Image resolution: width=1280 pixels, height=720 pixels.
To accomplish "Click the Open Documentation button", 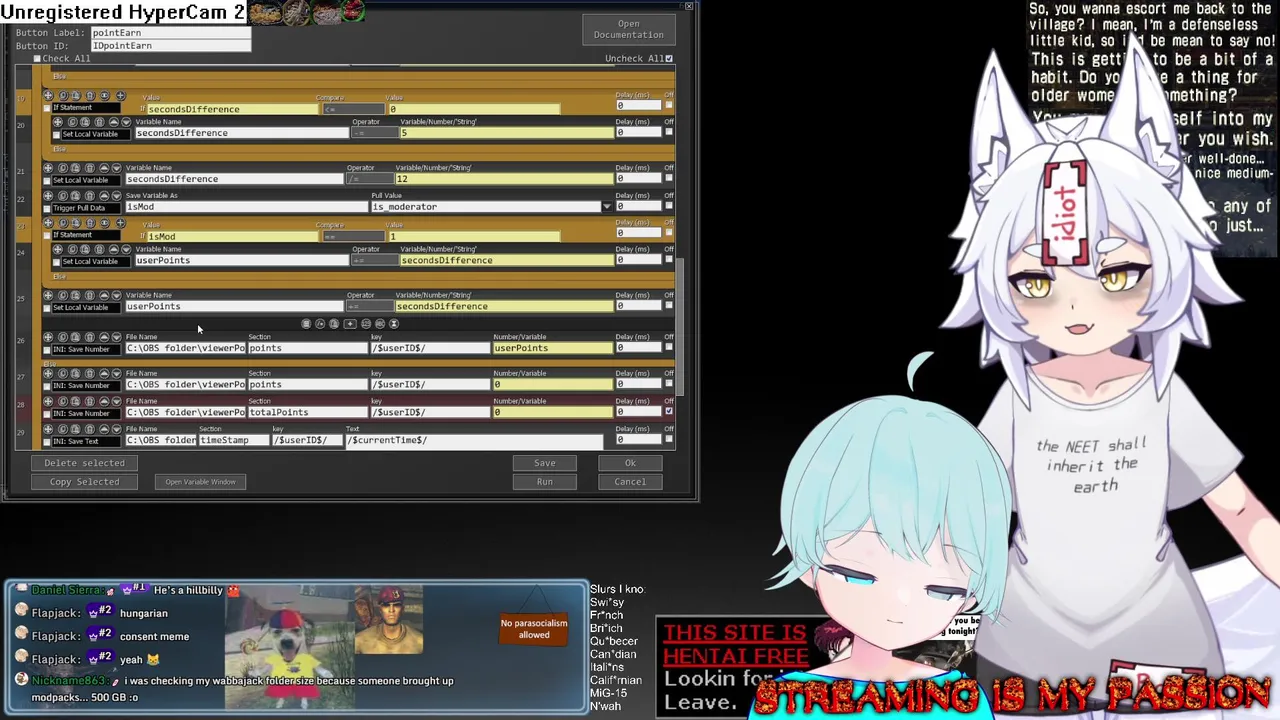I will coord(628,29).
